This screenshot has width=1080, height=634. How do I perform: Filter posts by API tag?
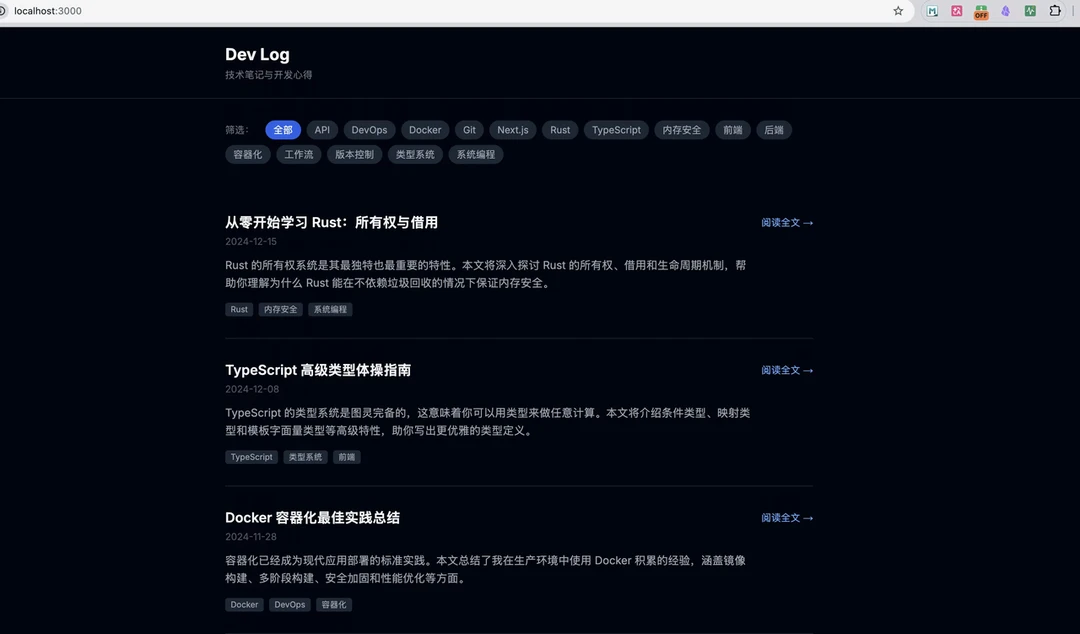tap(322, 130)
